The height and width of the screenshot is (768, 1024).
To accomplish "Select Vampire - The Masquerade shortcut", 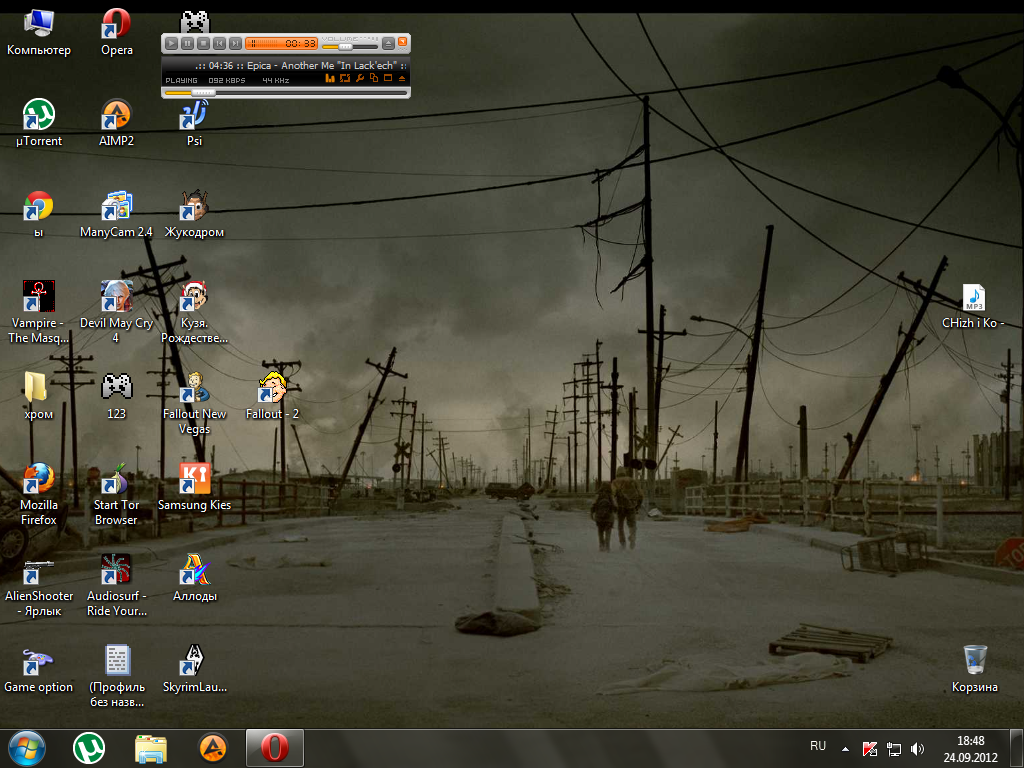I will [x=39, y=312].
